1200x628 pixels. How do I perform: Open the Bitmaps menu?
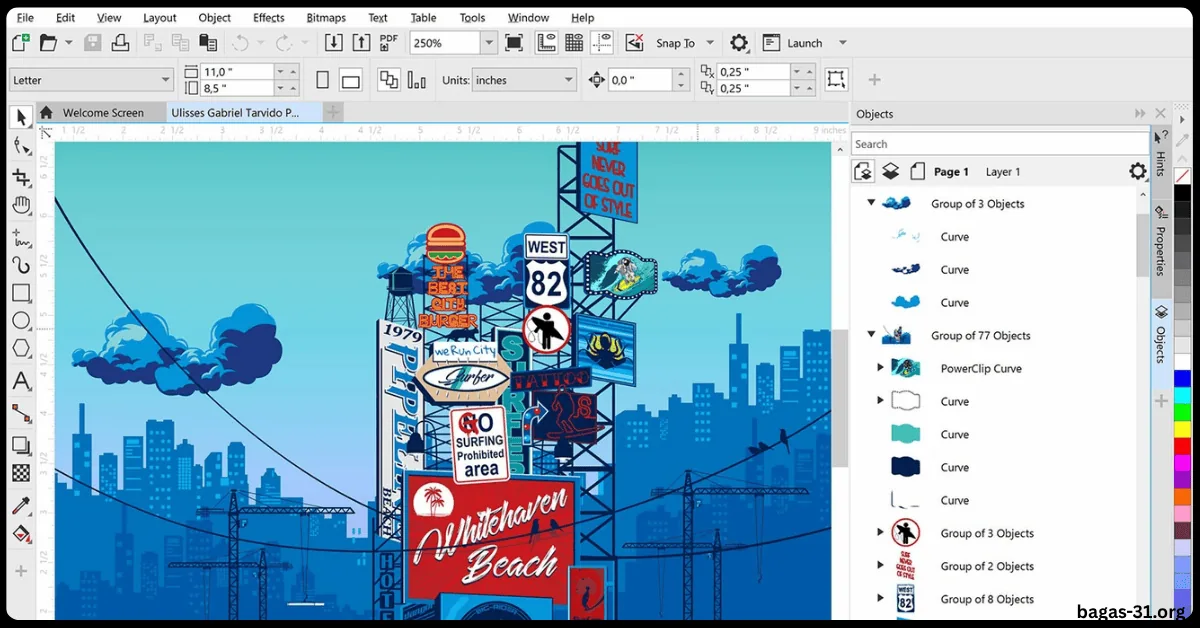pyautogui.click(x=326, y=17)
